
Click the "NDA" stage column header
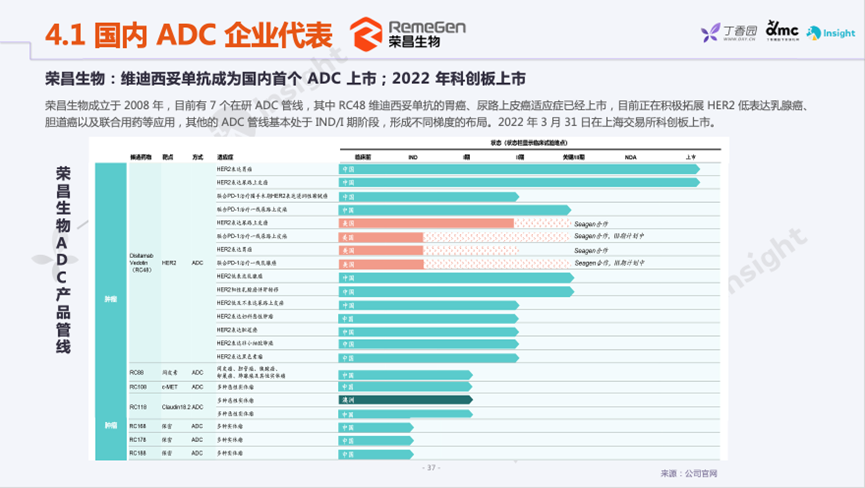631,157
